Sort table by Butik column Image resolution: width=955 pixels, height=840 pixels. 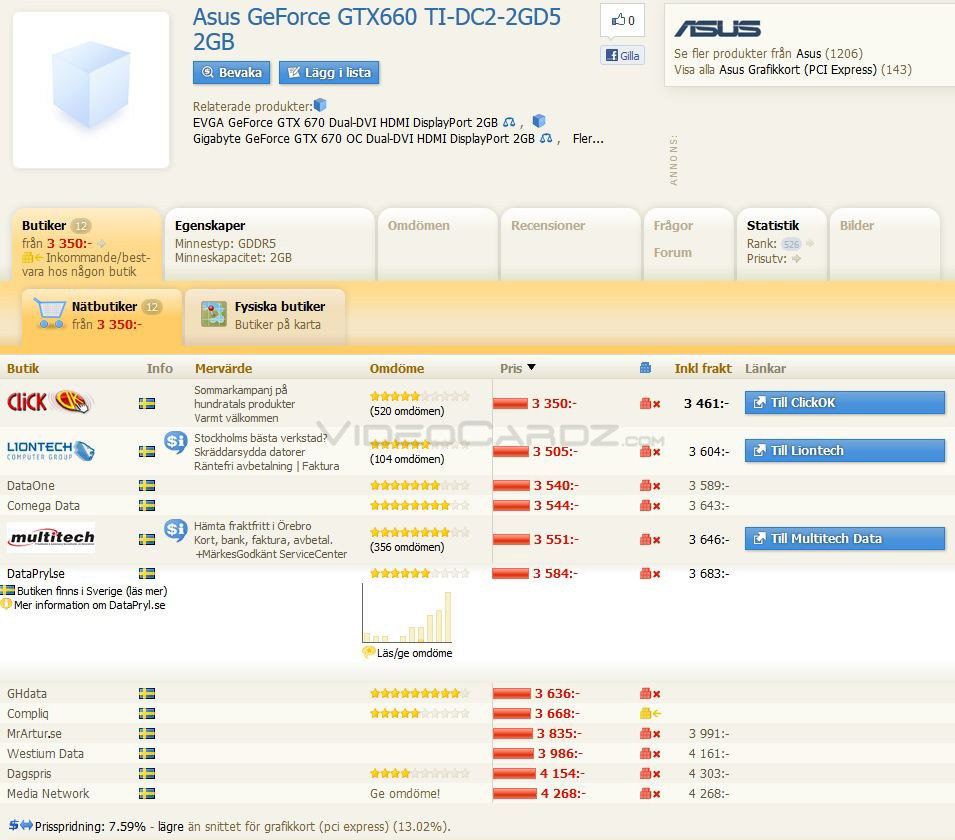[x=23, y=369]
